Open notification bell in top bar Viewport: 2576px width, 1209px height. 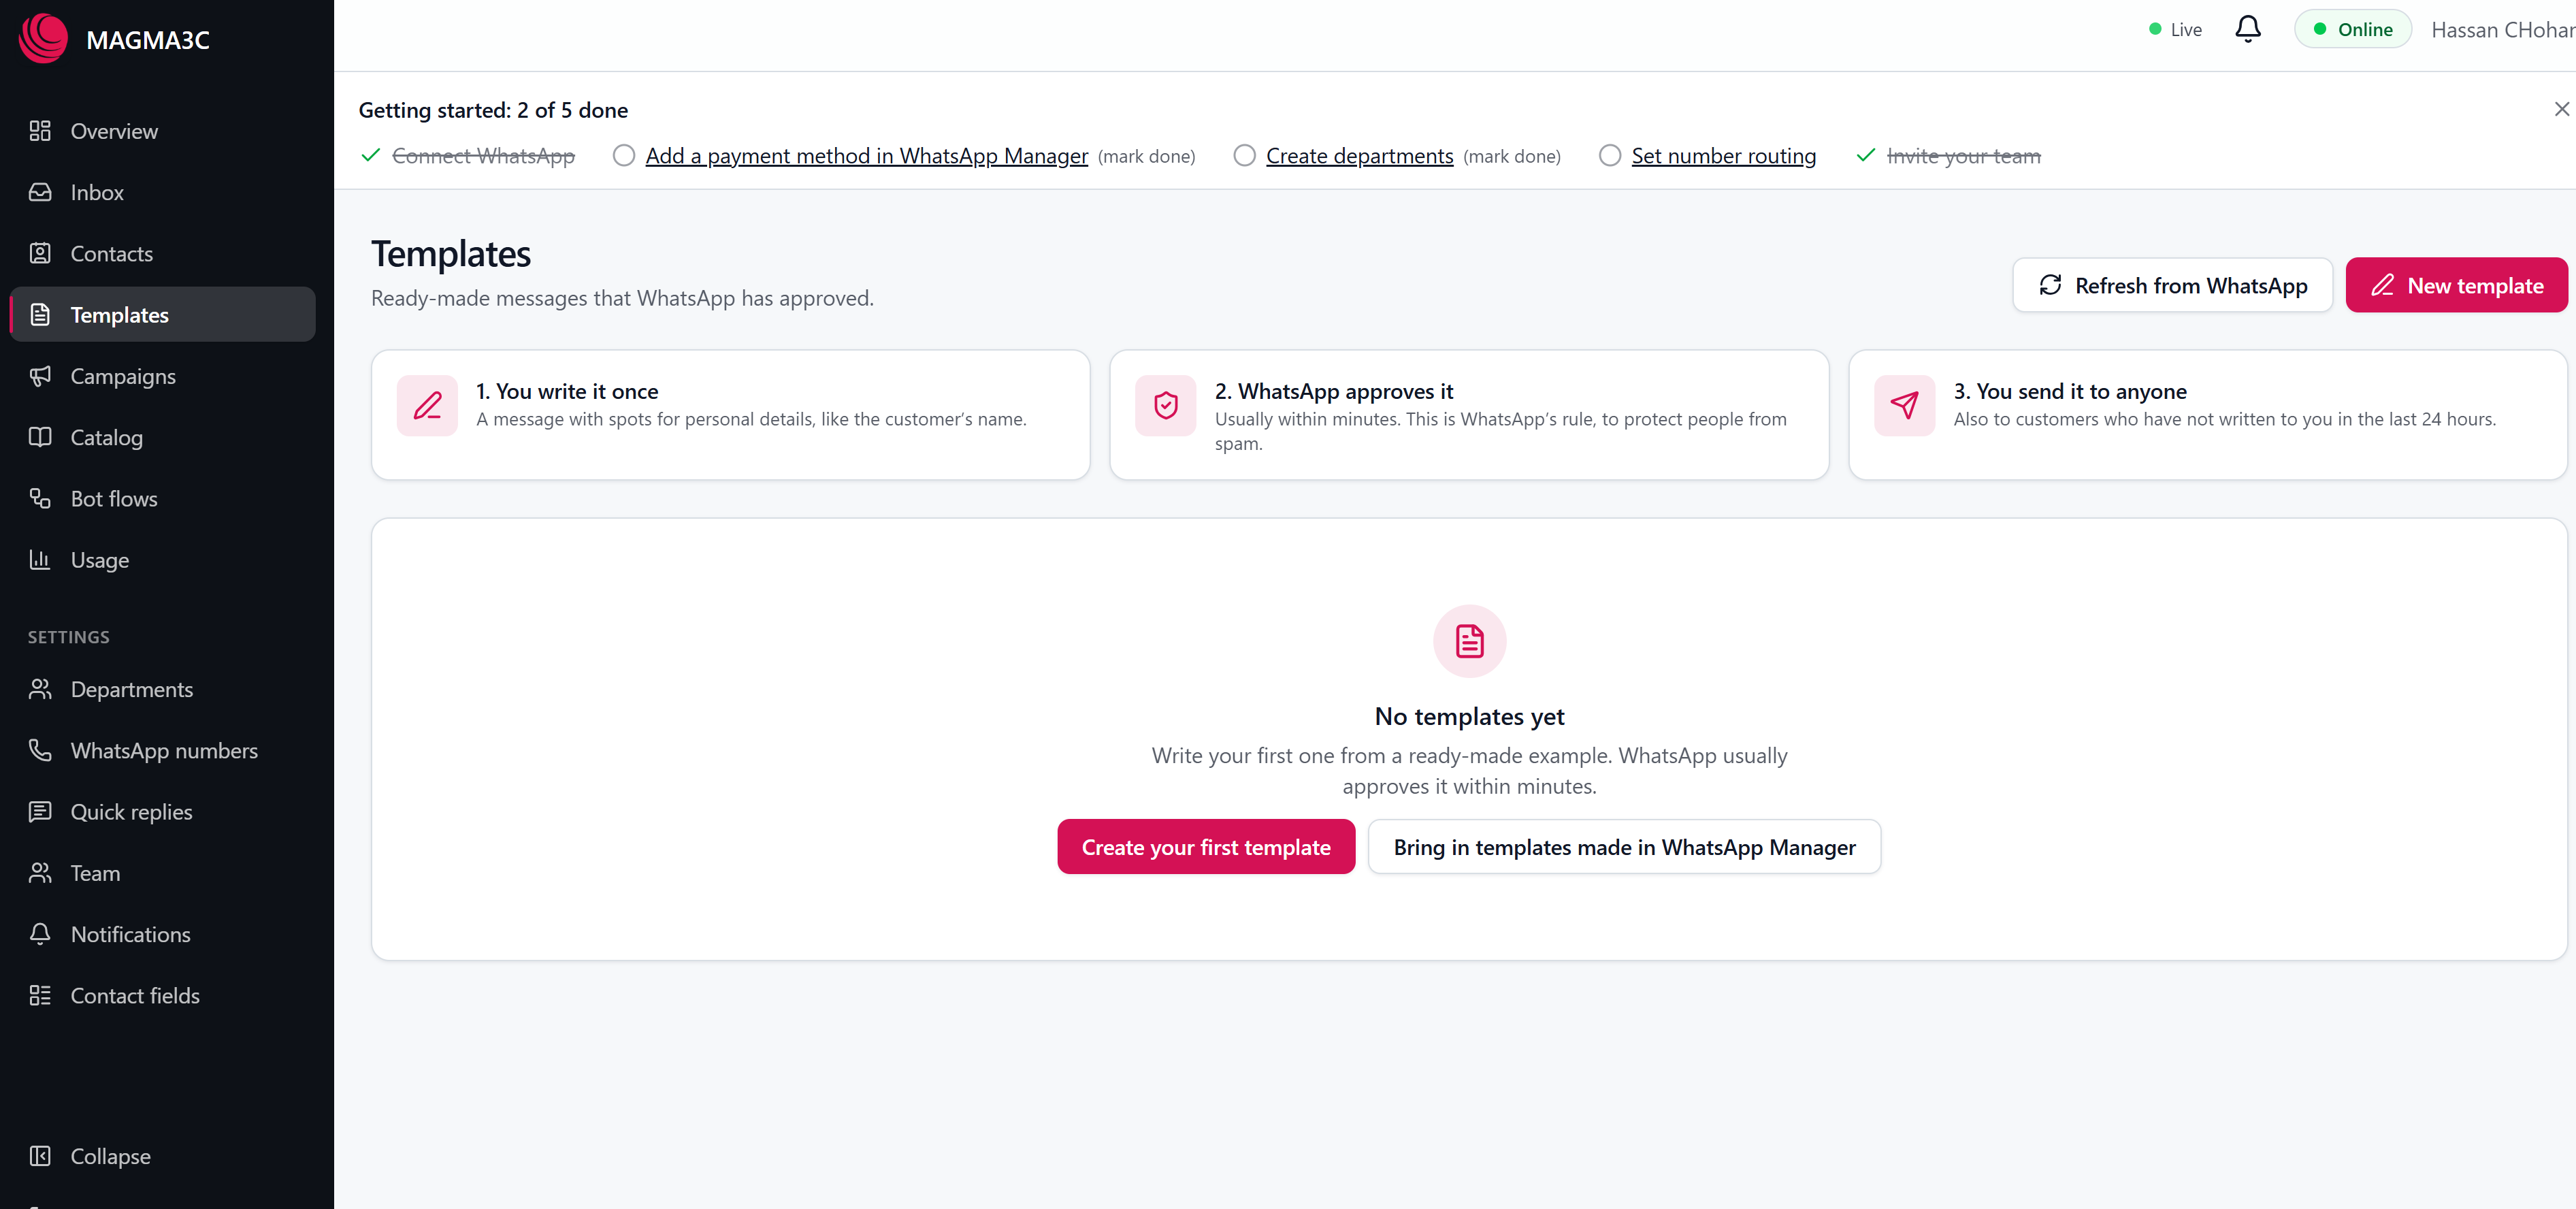[x=2248, y=29]
